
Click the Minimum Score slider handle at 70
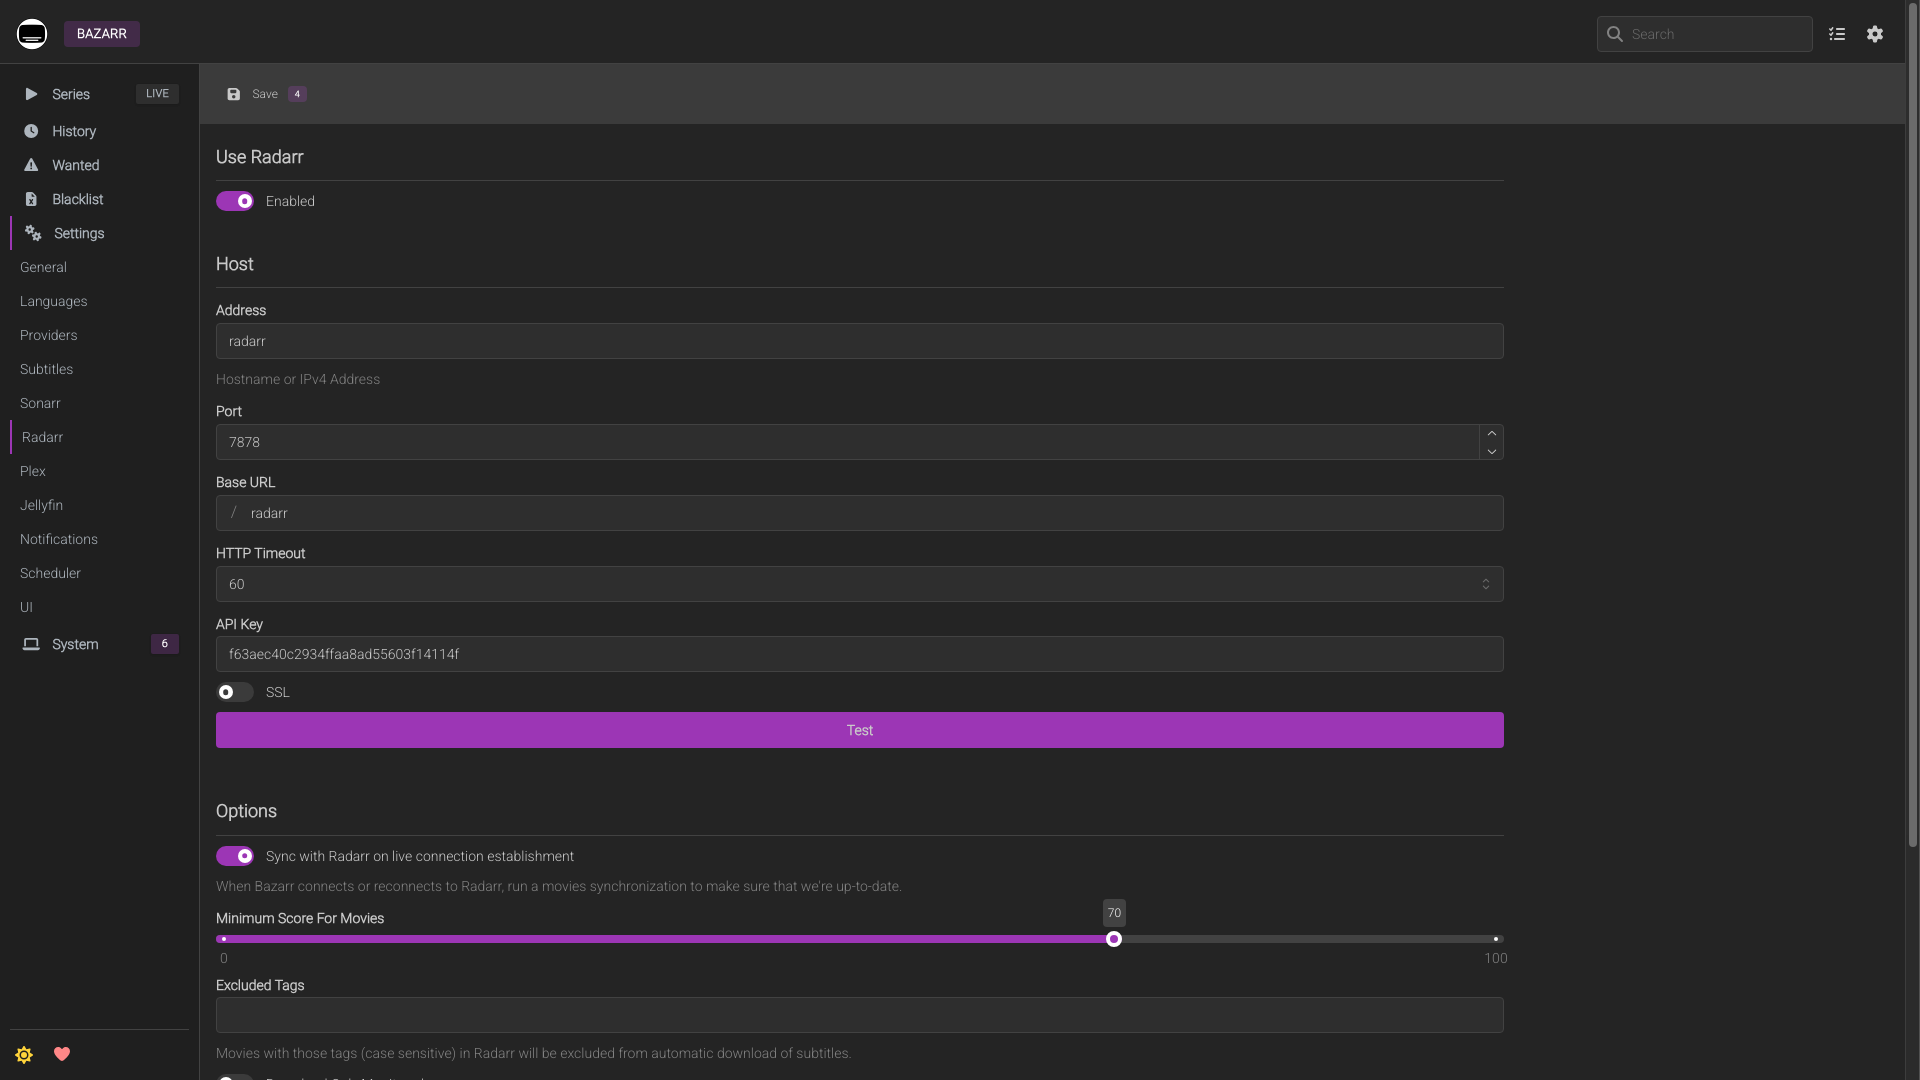tap(1114, 939)
